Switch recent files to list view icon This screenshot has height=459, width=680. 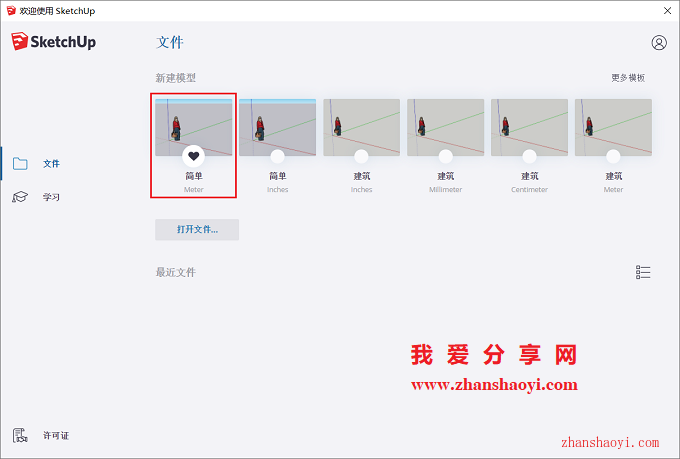coord(643,272)
